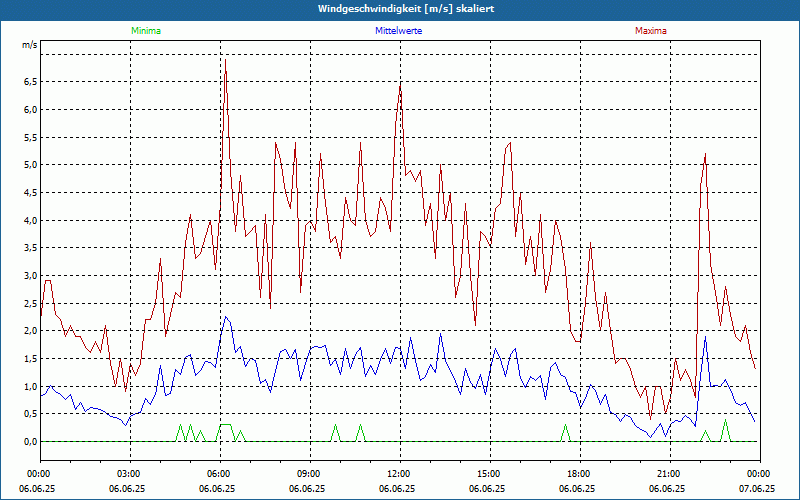Click the 06:00 time axis label
This screenshot has height=500, width=800.
tap(217, 474)
